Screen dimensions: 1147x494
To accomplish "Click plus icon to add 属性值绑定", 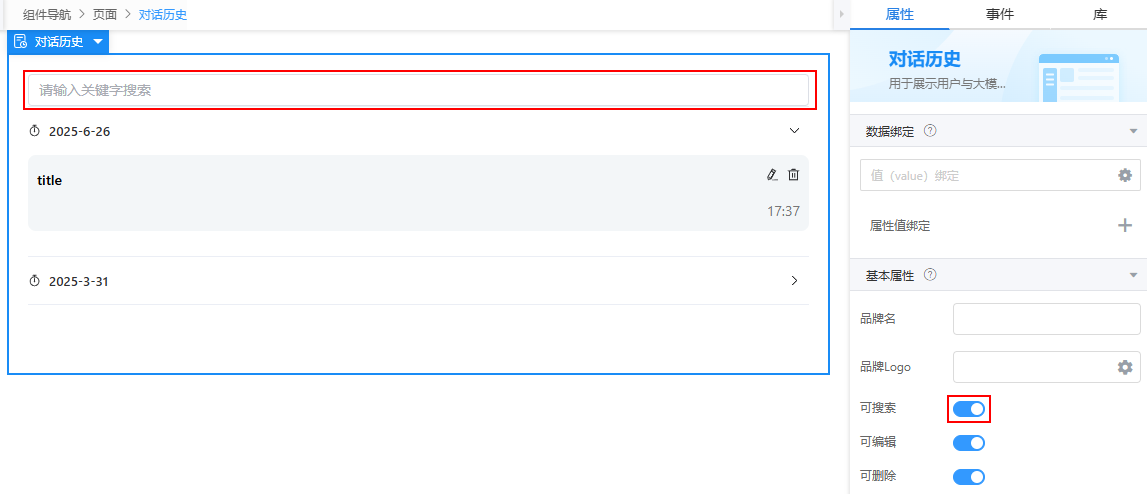I will pos(1125,225).
